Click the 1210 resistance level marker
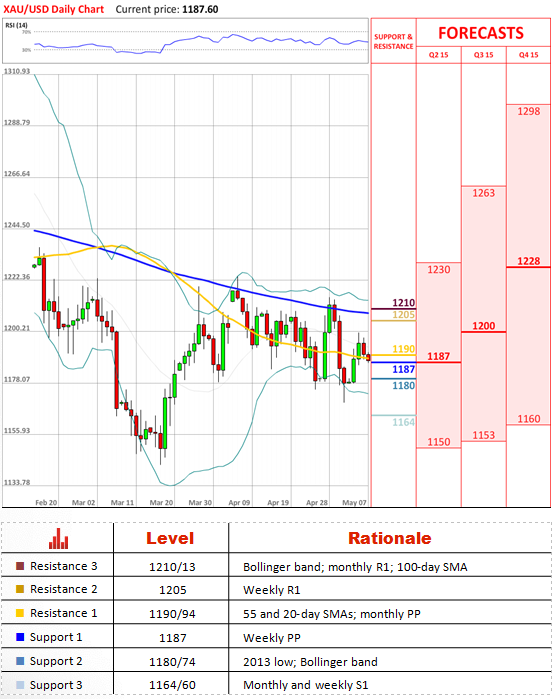The width and height of the screenshot is (556, 699). pos(404,303)
